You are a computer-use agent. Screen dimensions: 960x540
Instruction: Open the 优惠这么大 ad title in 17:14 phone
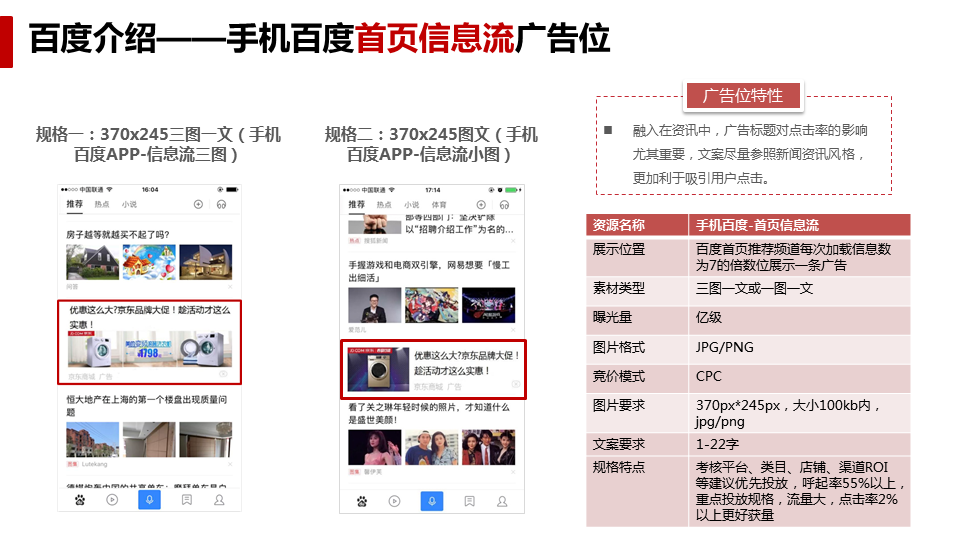point(467,363)
